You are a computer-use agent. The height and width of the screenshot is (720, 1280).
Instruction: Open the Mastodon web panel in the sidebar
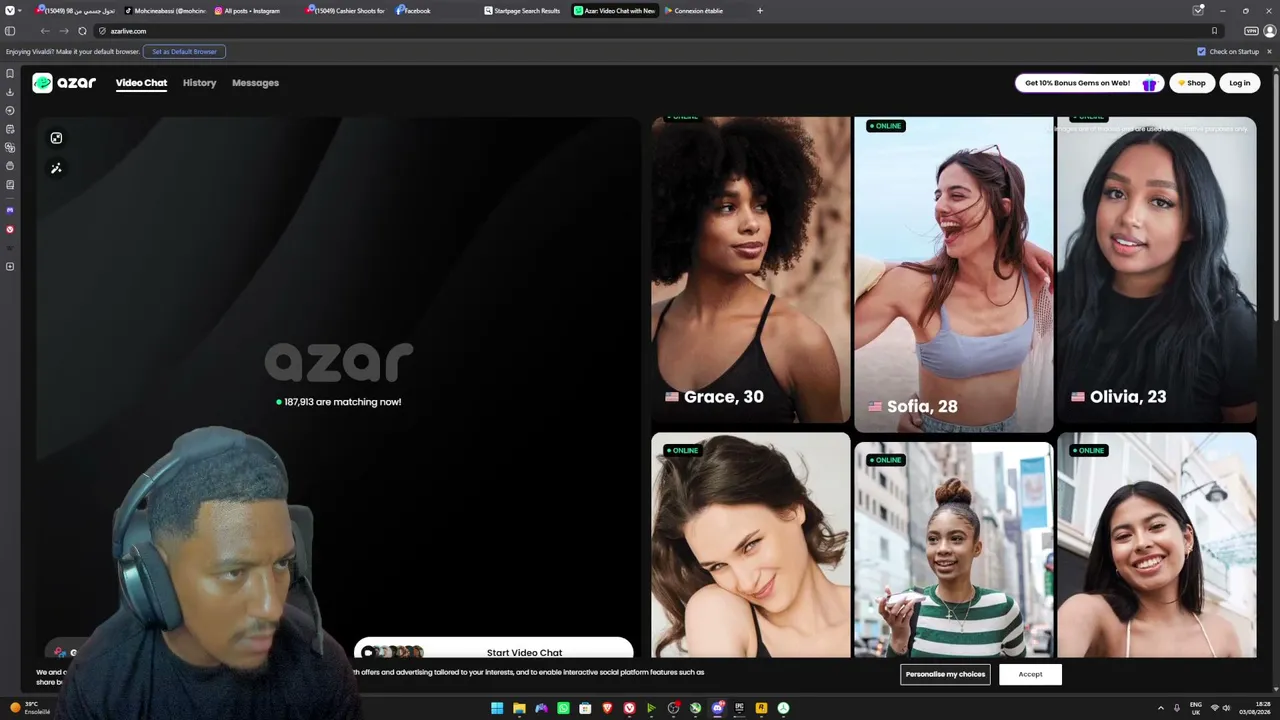(10, 210)
